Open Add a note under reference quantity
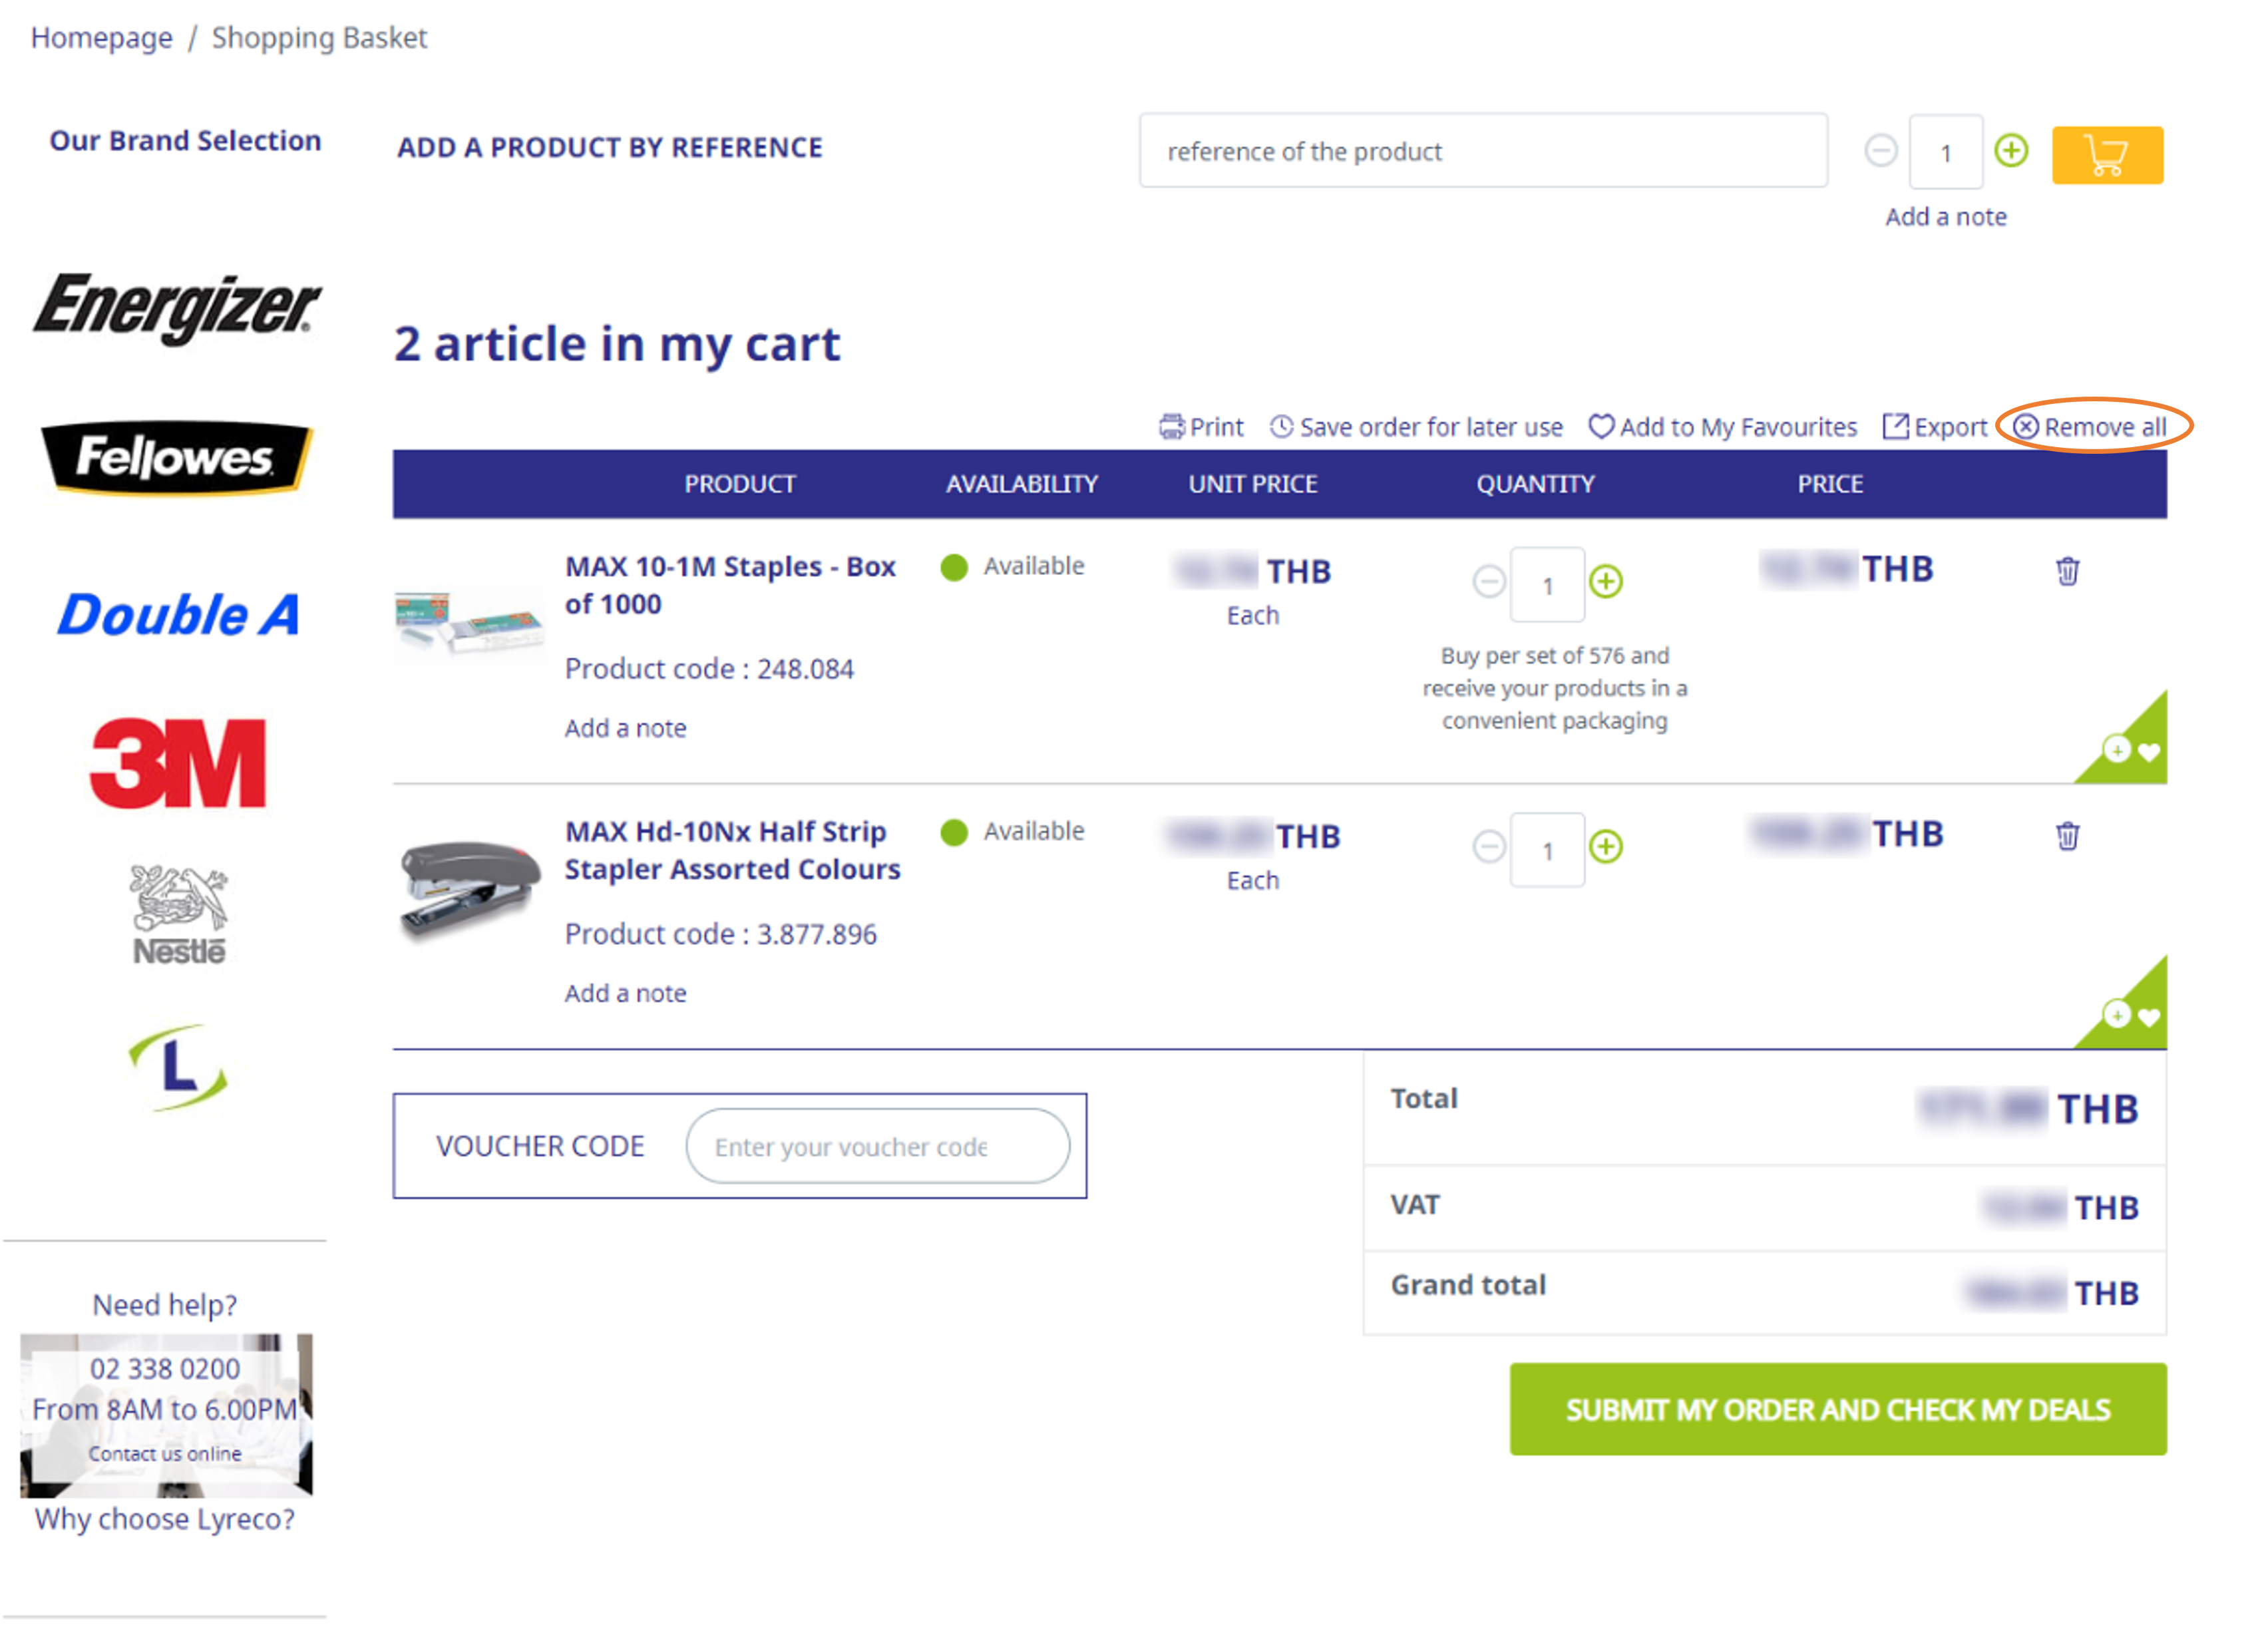The height and width of the screenshot is (1647, 2268). pyautogui.click(x=1946, y=217)
